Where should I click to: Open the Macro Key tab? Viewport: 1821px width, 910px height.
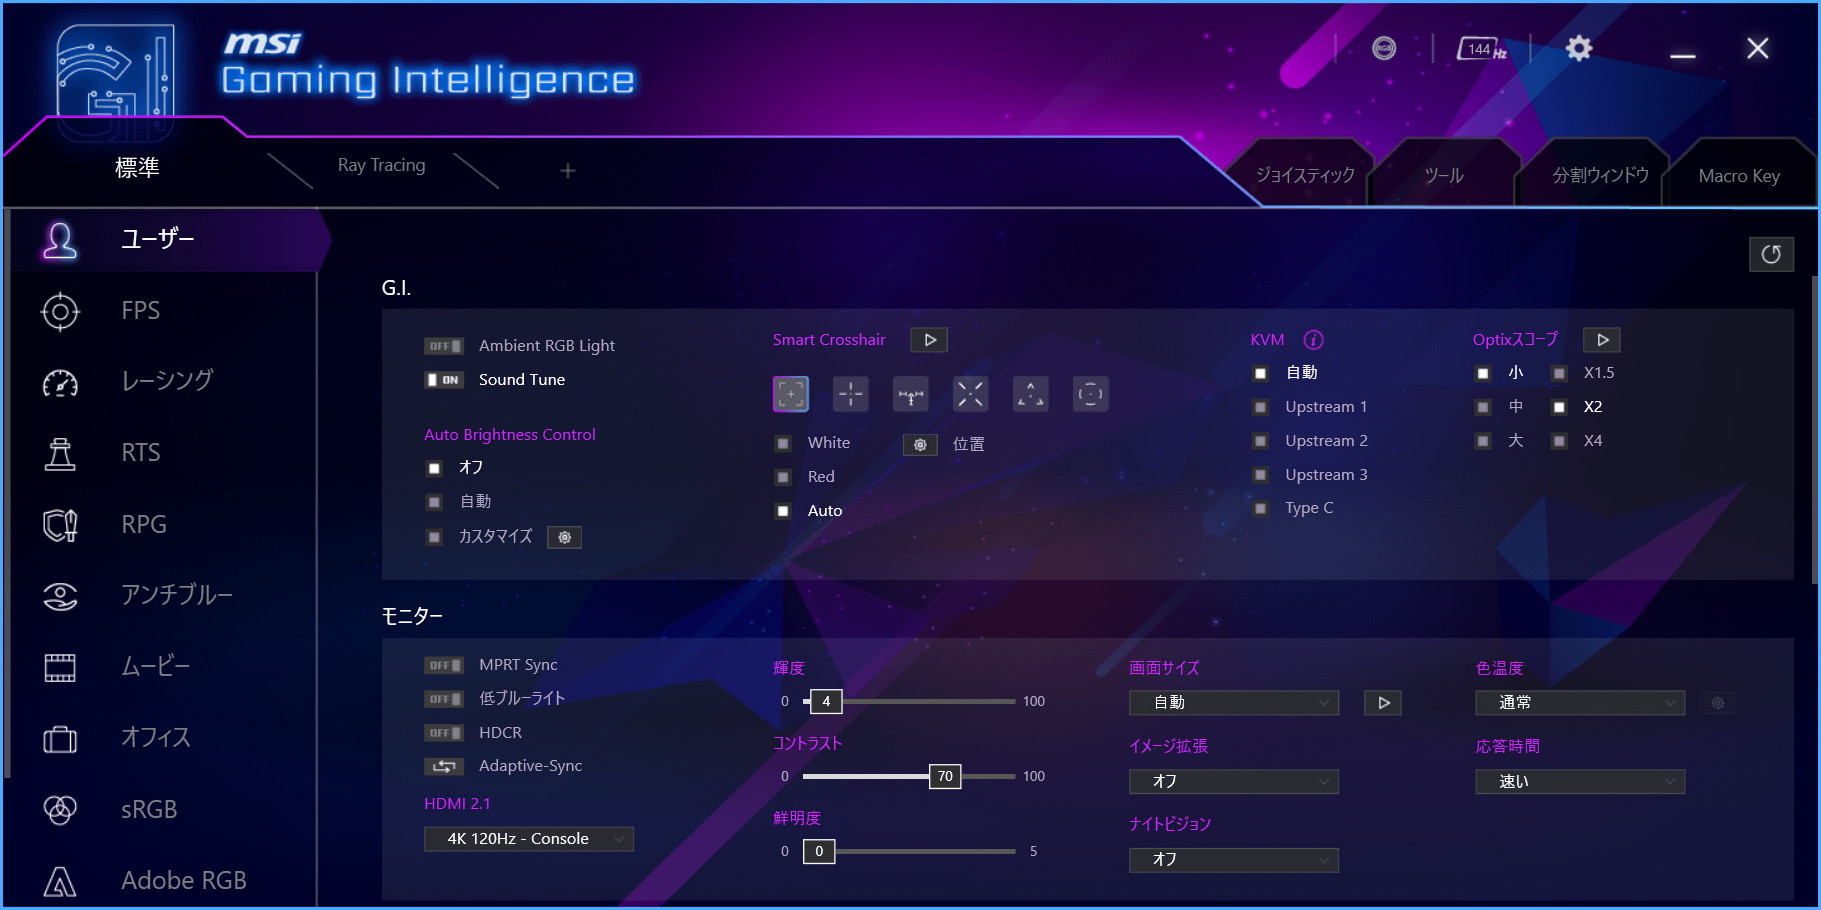(1738, 176)
